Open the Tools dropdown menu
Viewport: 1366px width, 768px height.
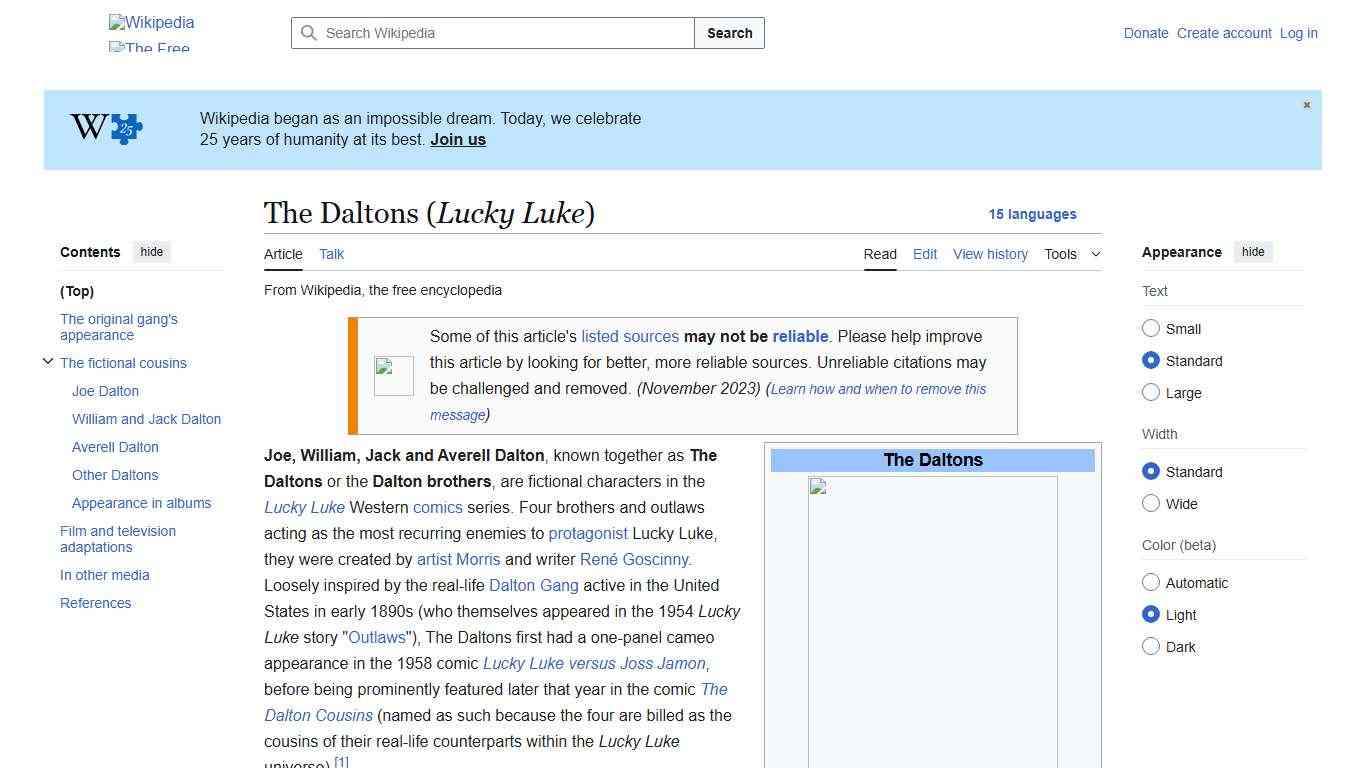pyautogui.click(x=1072, y=254)
